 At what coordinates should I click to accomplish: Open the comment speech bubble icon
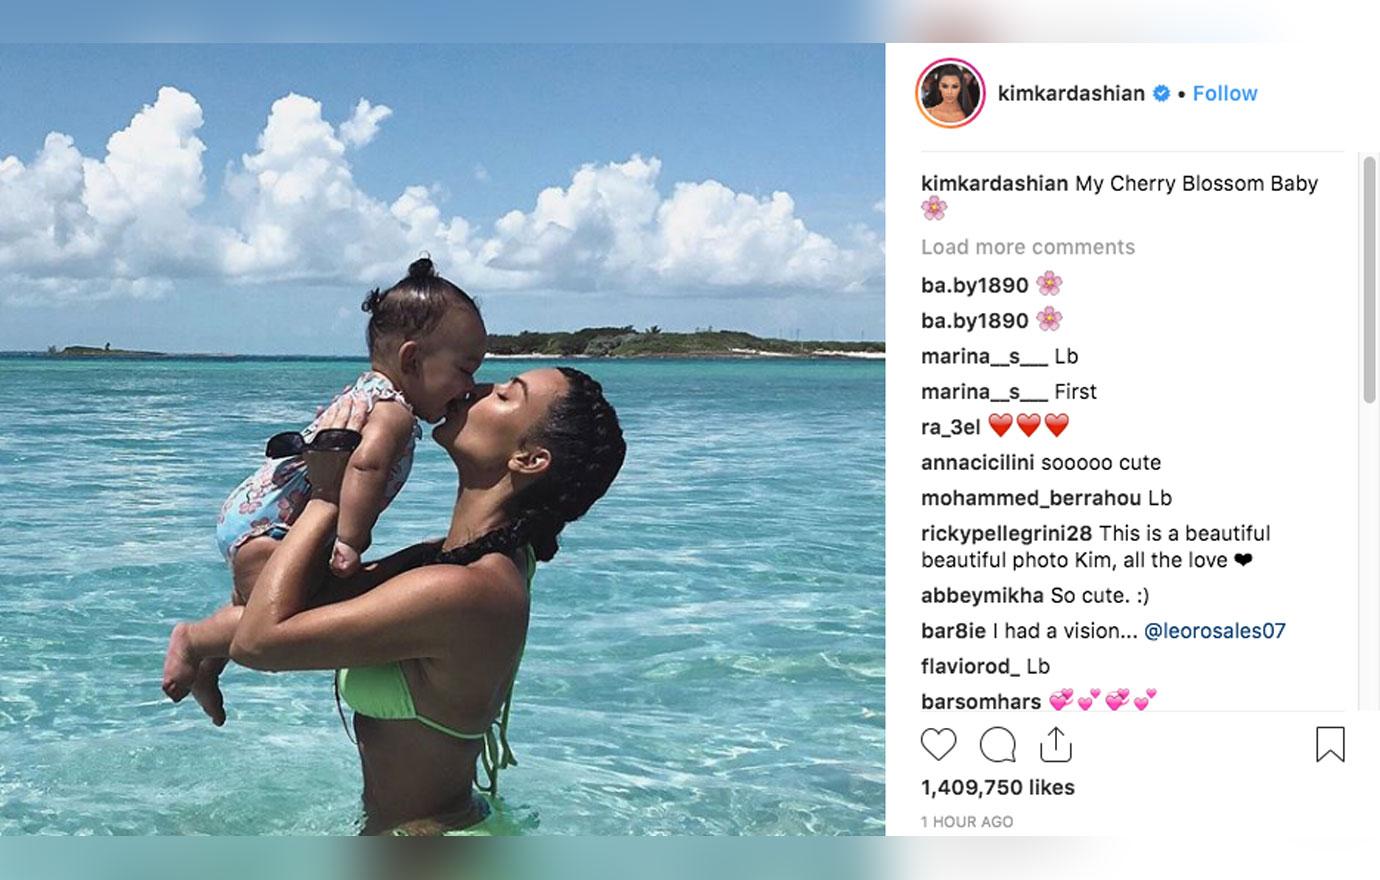click(997, 745)
